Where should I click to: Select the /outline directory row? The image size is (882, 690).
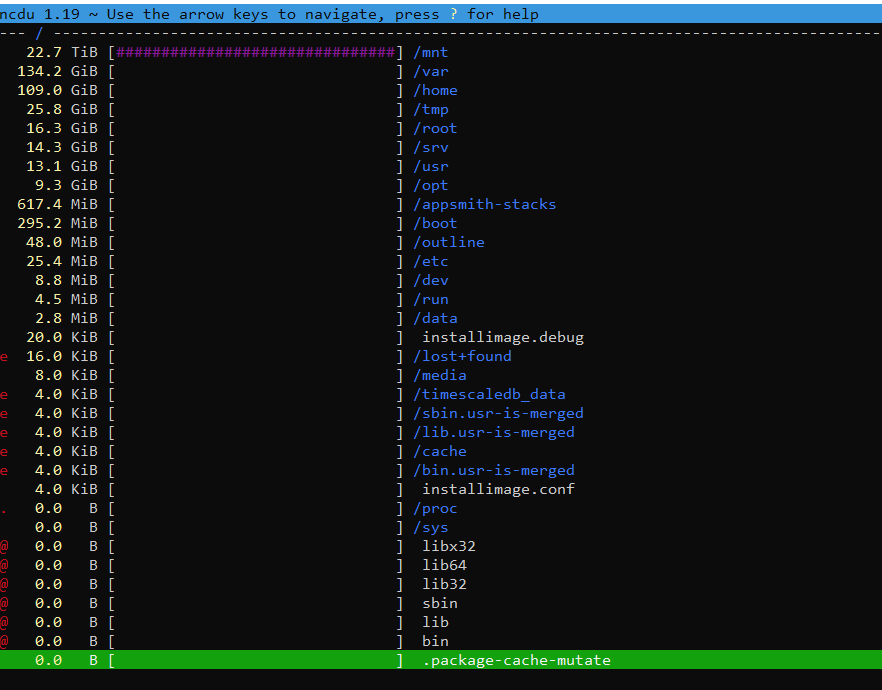point(441,242)
